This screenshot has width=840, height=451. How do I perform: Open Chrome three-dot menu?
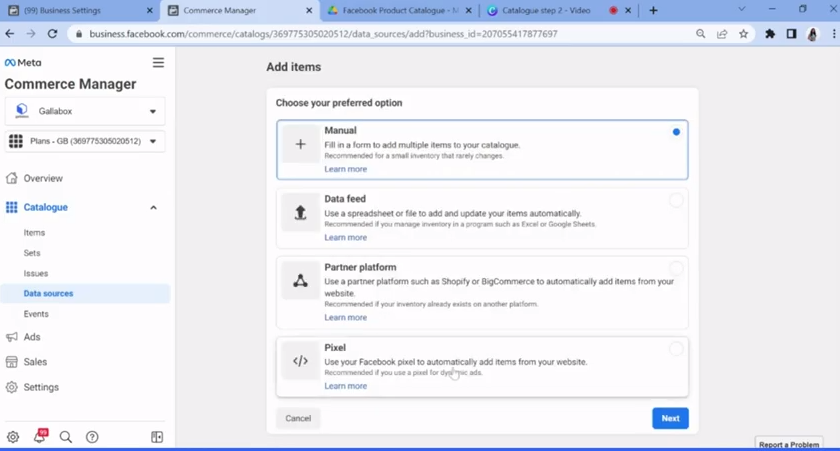(x=834, y=34)
